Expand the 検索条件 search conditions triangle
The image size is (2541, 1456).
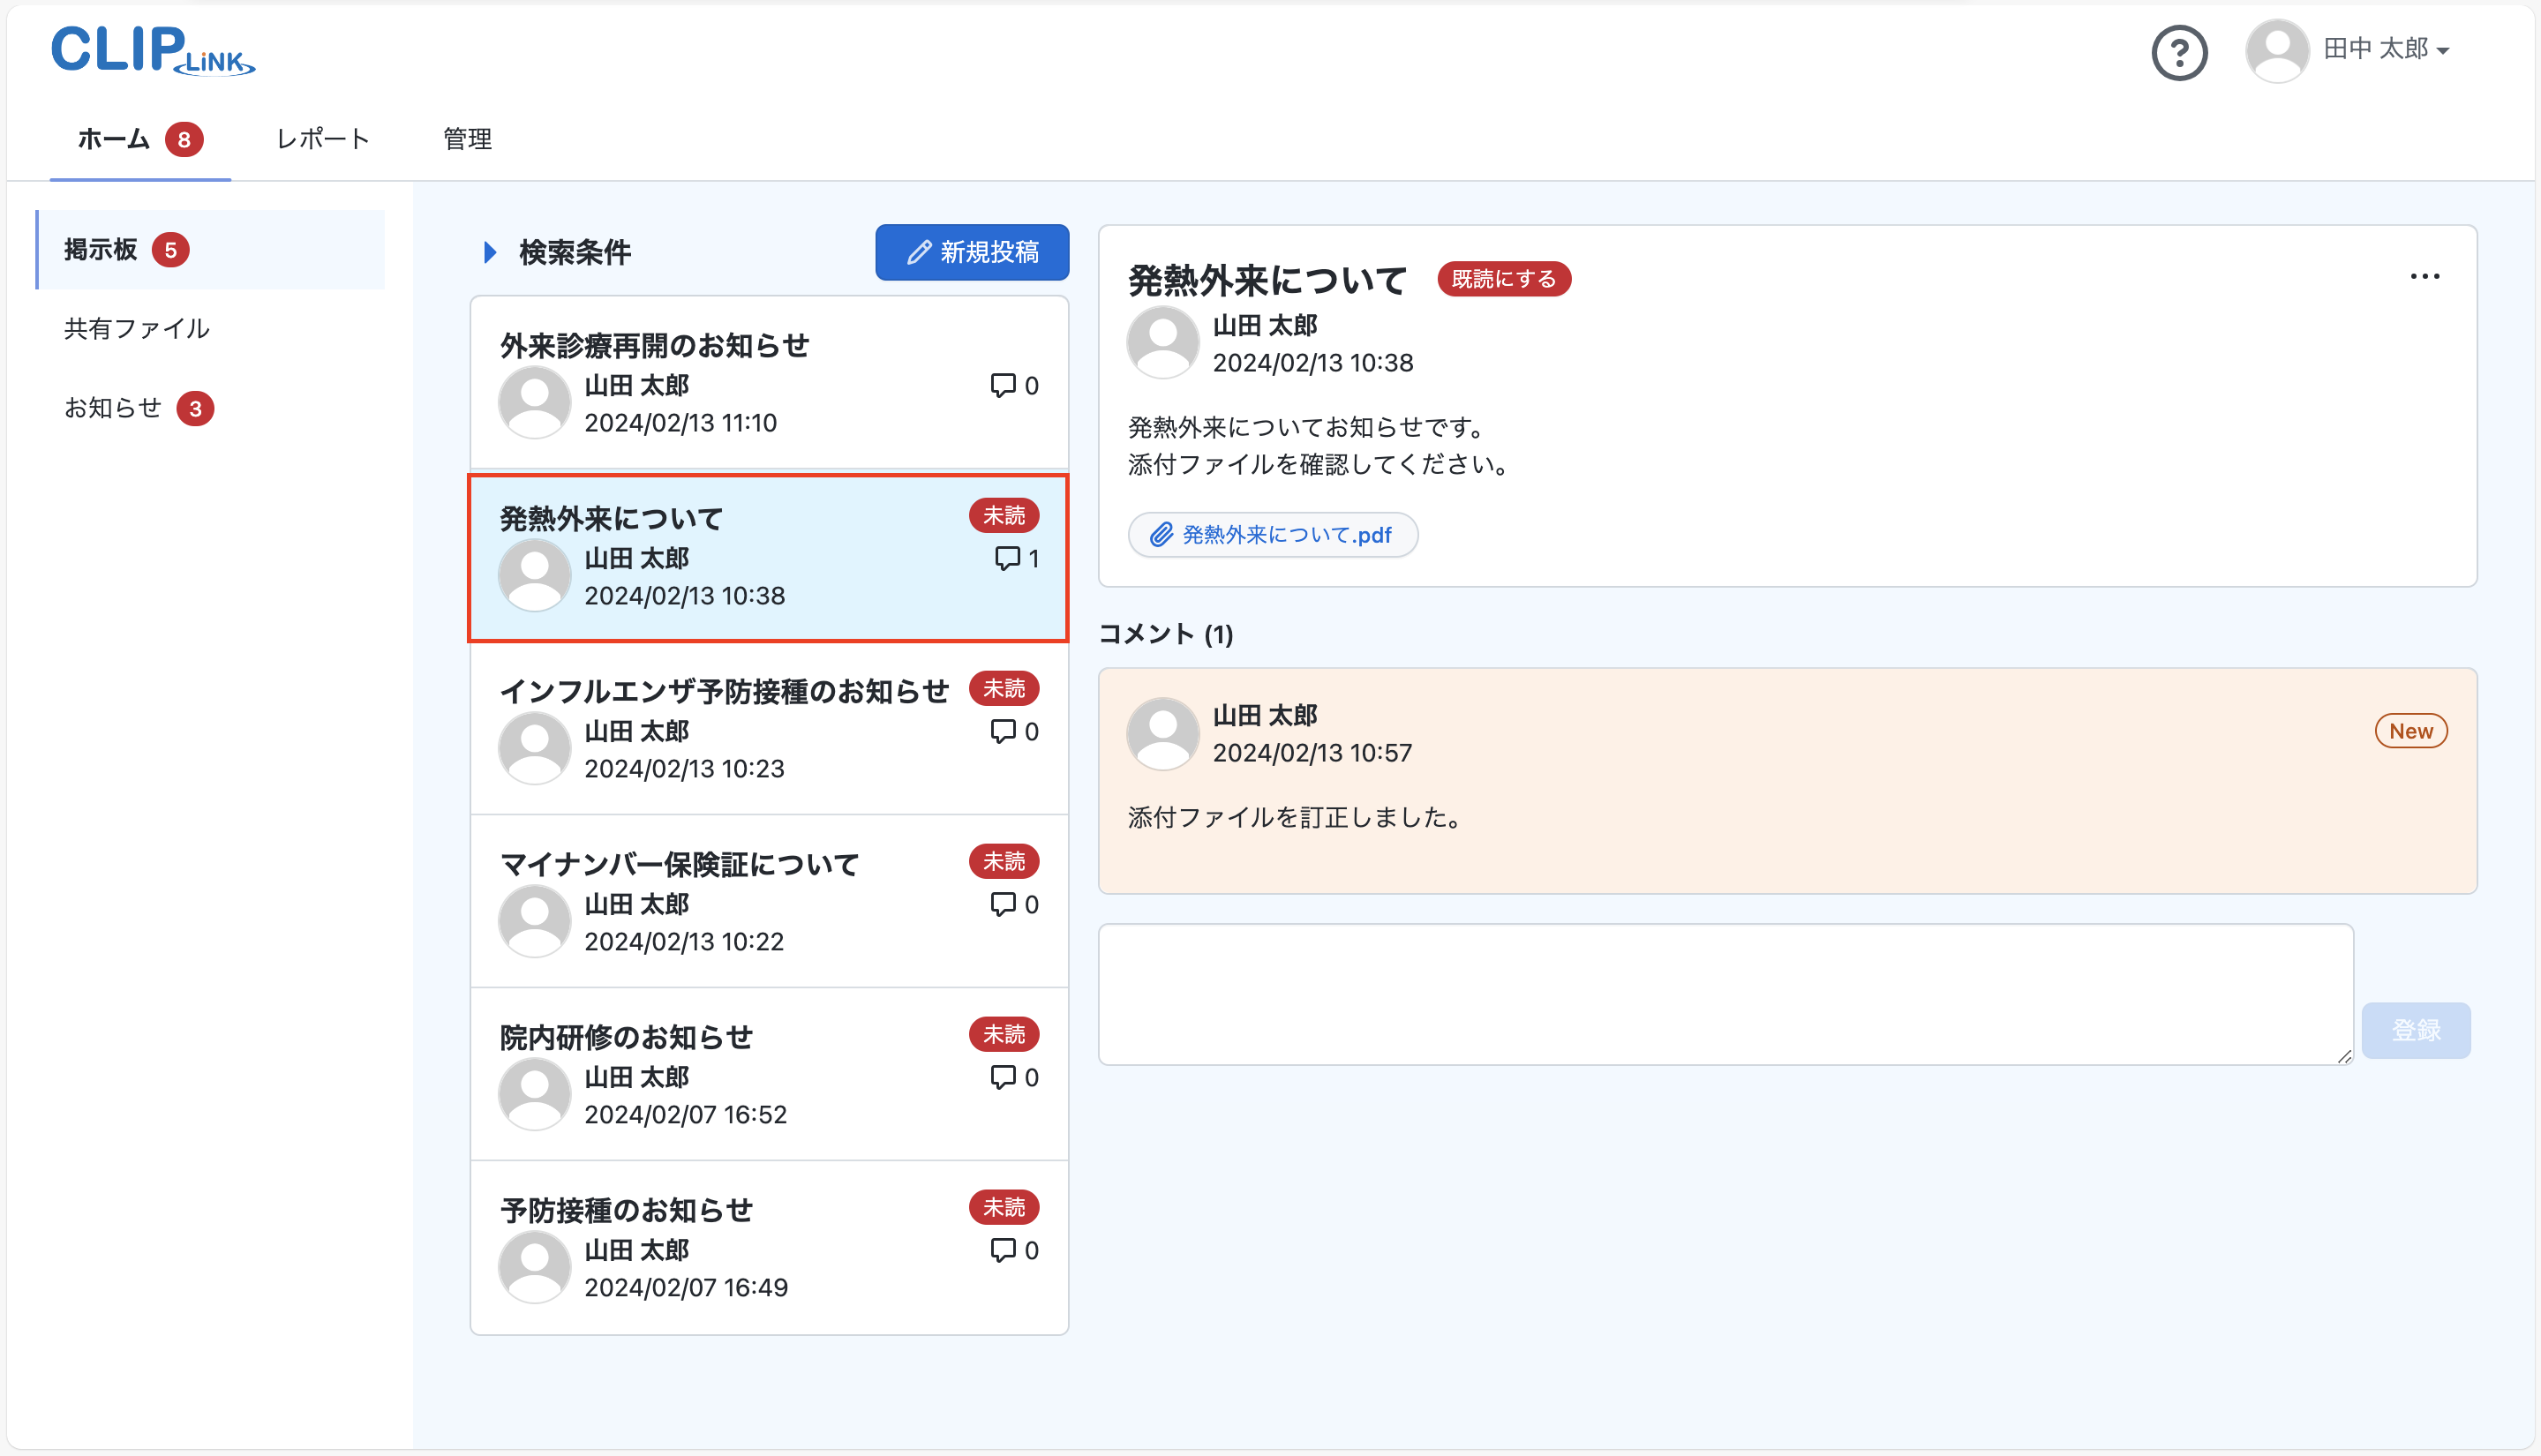click(490, 252)
